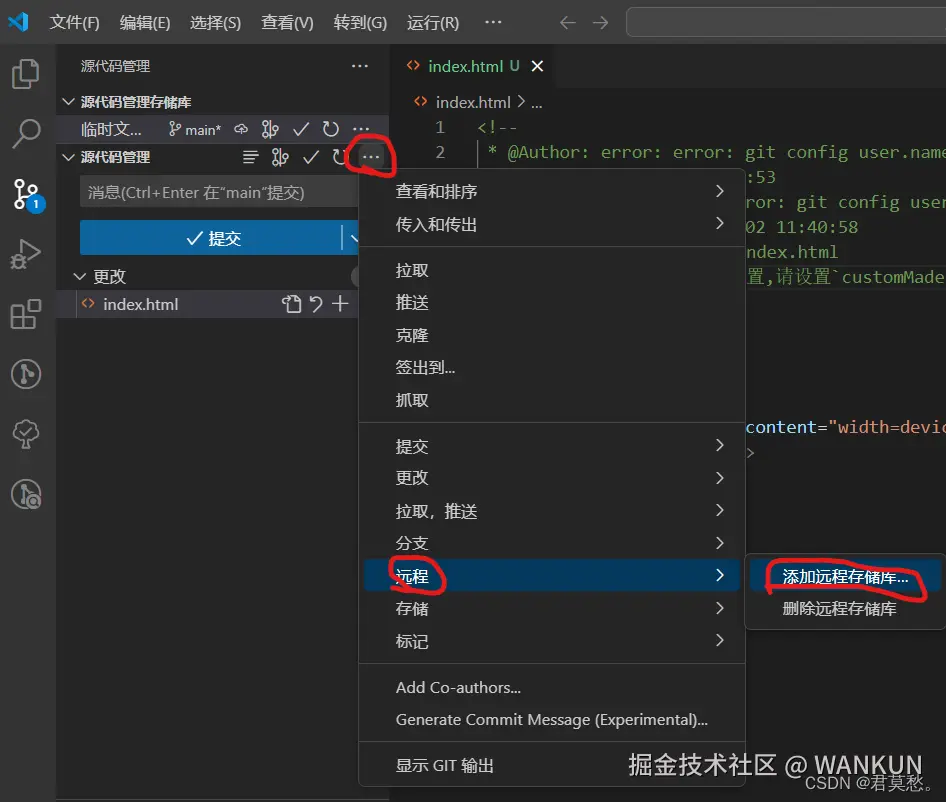This screenshot has width=946, height=802.
Task: Stage changes plus icon for index.html
Action: coord(340,304)
